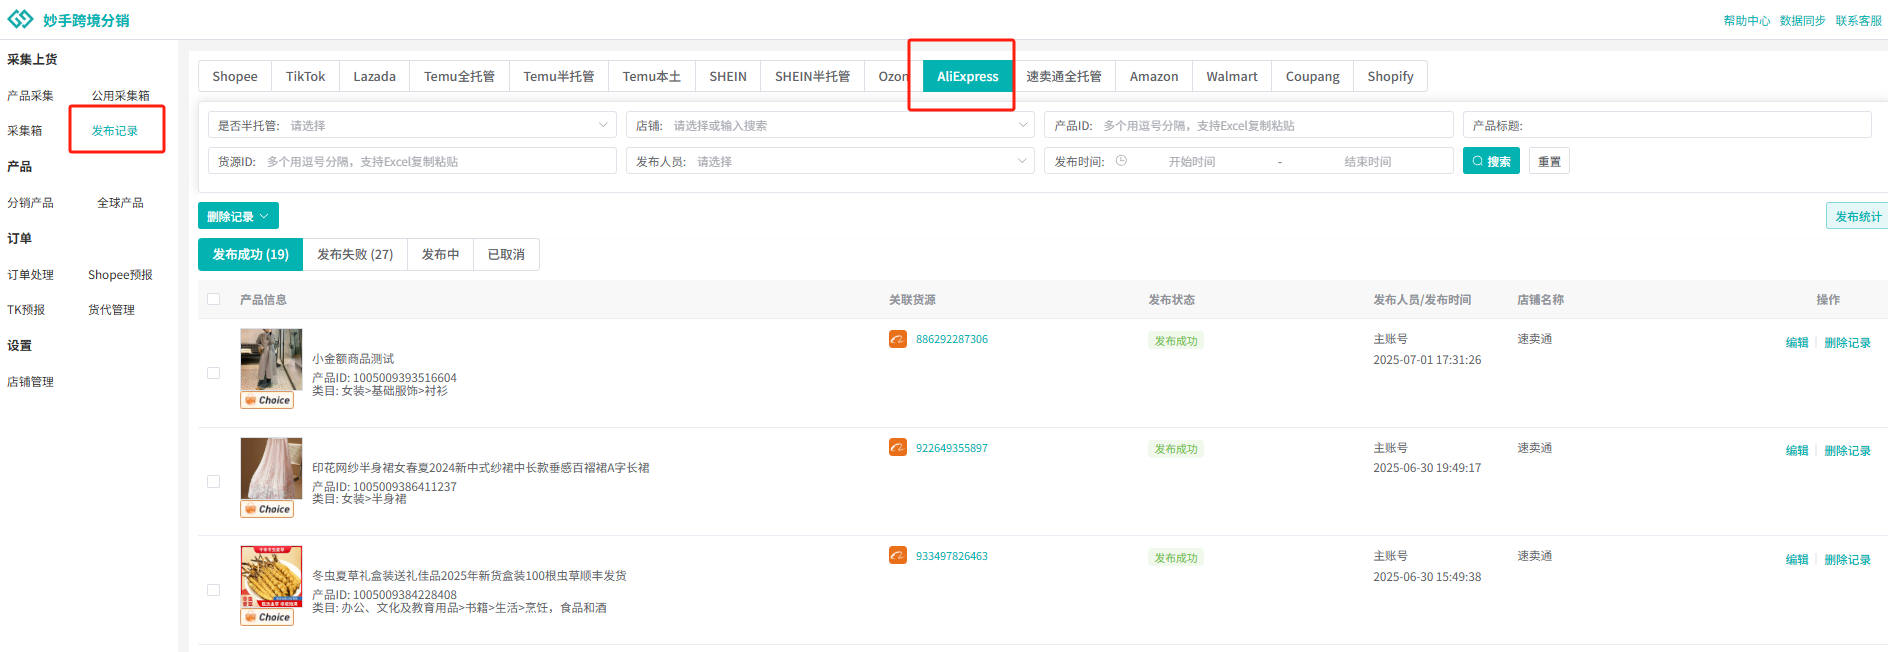Click the Choice badge under 小金额商品测试 image

point(267,400)
